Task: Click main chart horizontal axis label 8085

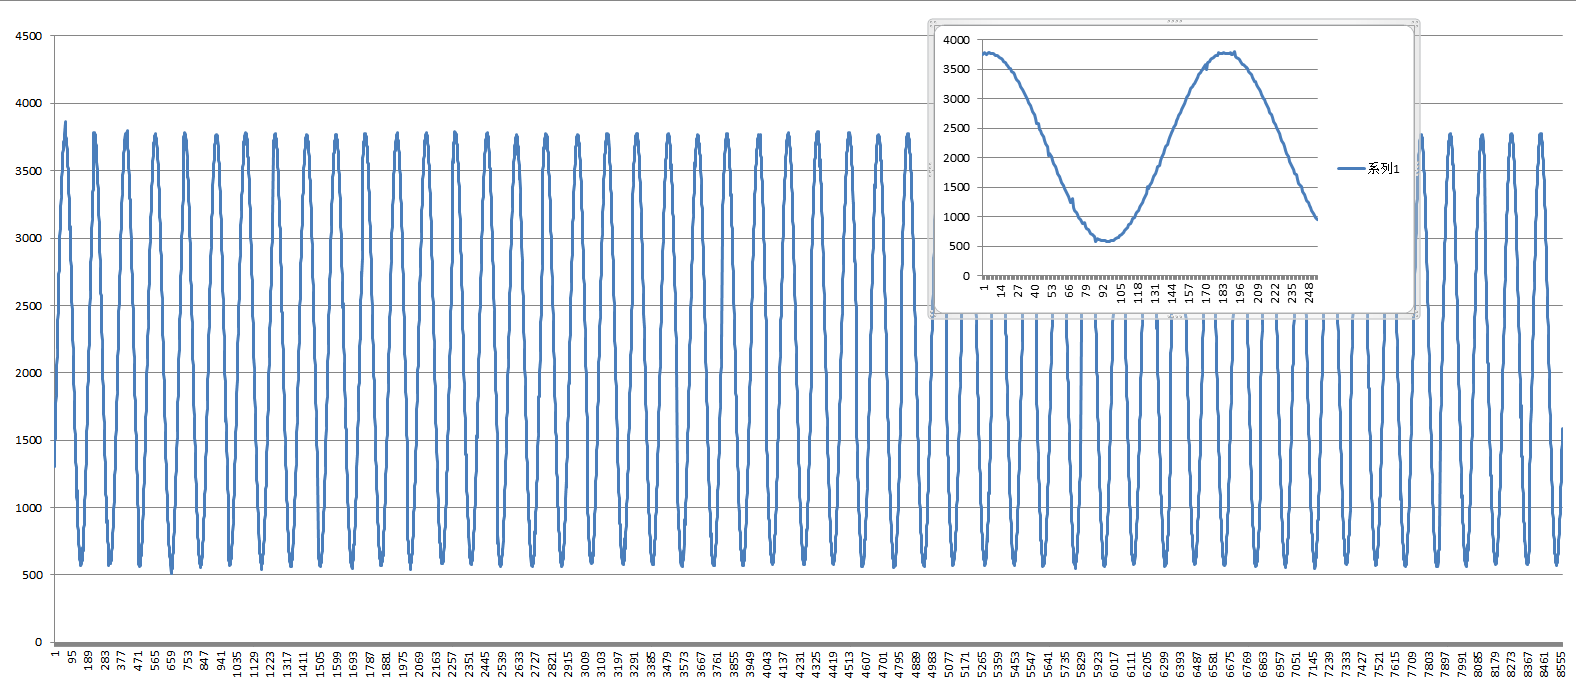Action: [x=1478, y=664]
